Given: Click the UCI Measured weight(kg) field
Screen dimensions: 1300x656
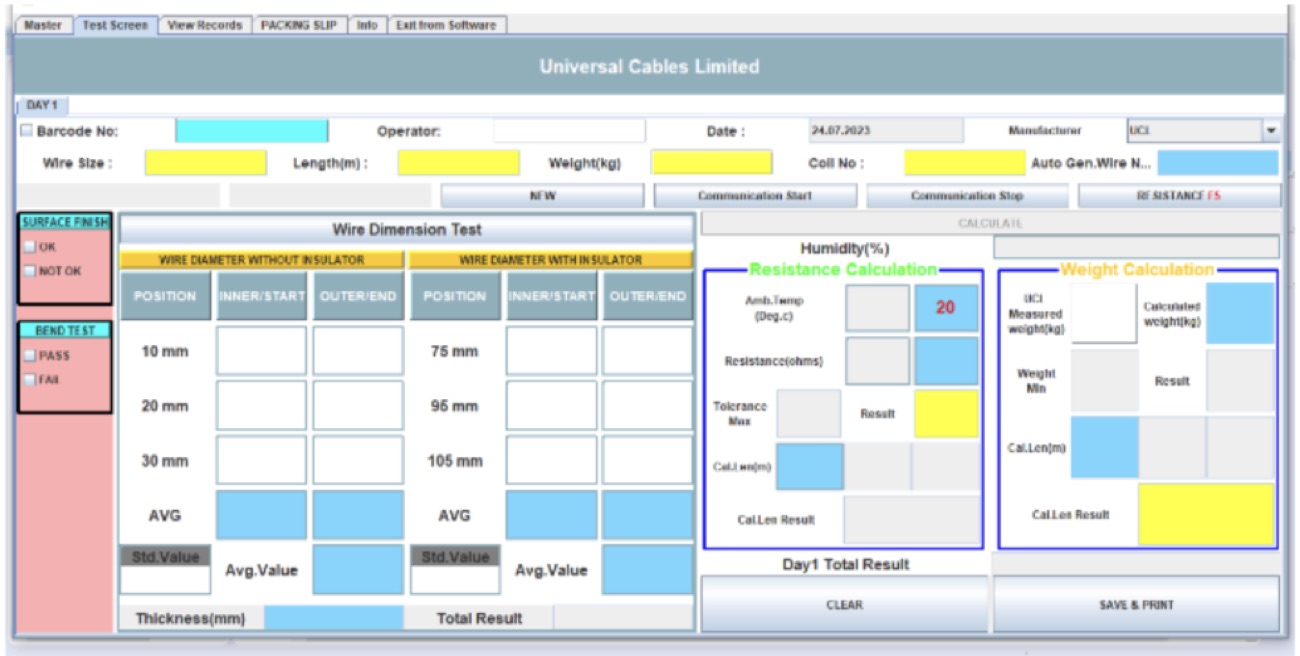Looking at the screenshot, I should coord(1104,313).
